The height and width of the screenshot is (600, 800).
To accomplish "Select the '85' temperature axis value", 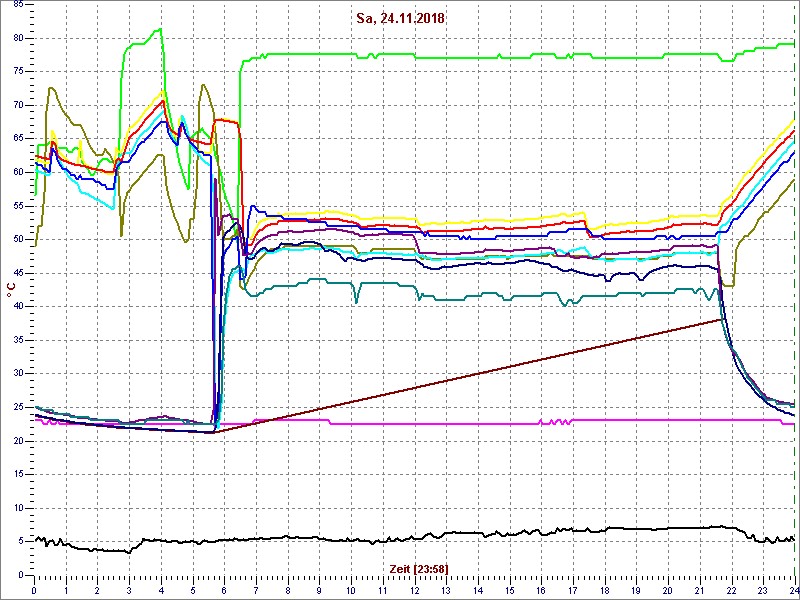I will click(17, 4).
